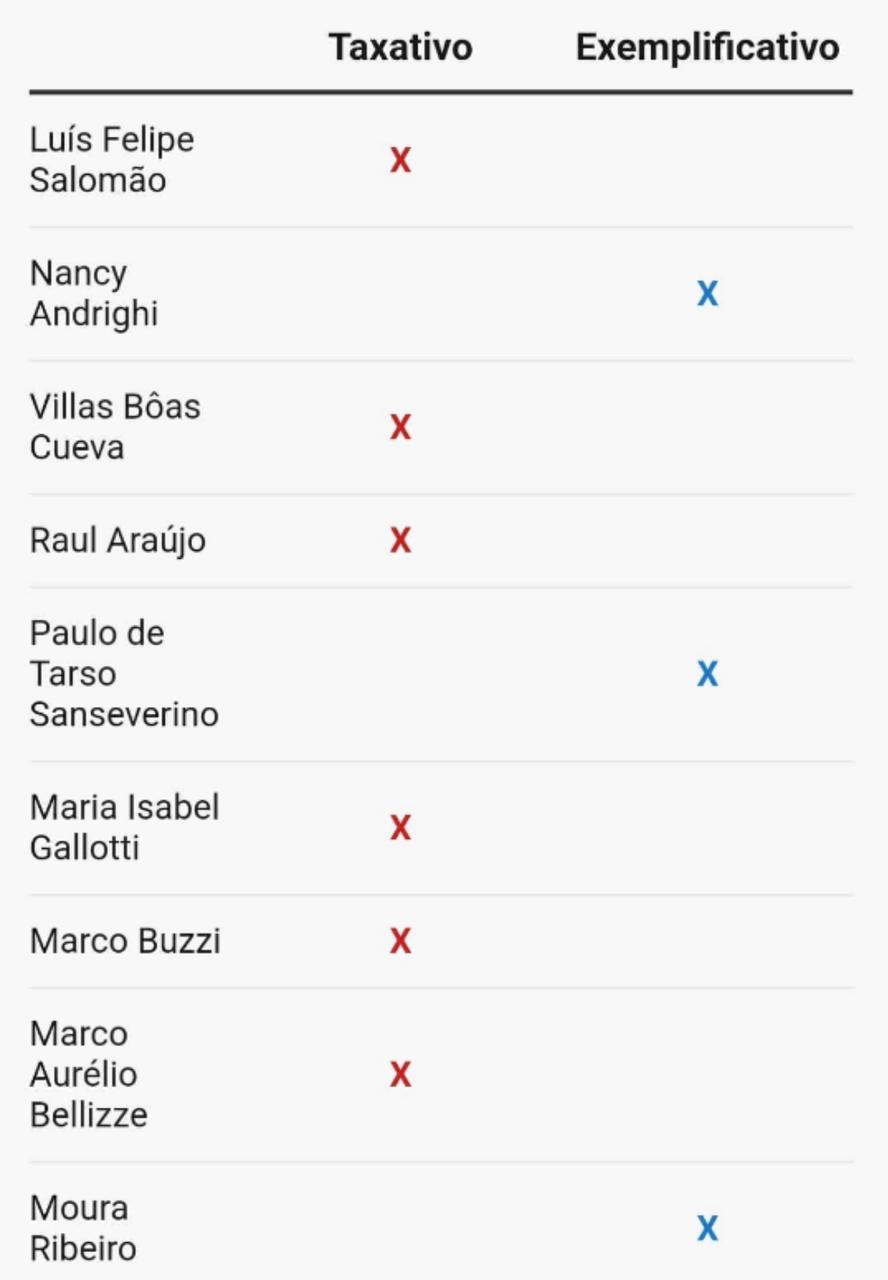Screen dimensions: 888x1280
Task: Select the Exemplificativo column header
Action: click(x=708, y=47)
